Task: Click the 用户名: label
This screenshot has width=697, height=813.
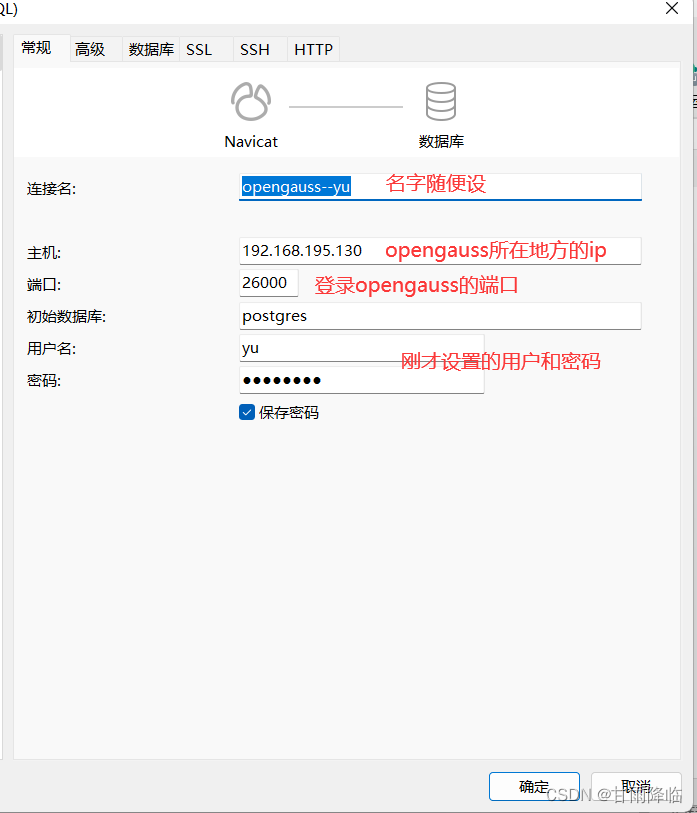Action: pyautogui.click(x=51, y=349)
